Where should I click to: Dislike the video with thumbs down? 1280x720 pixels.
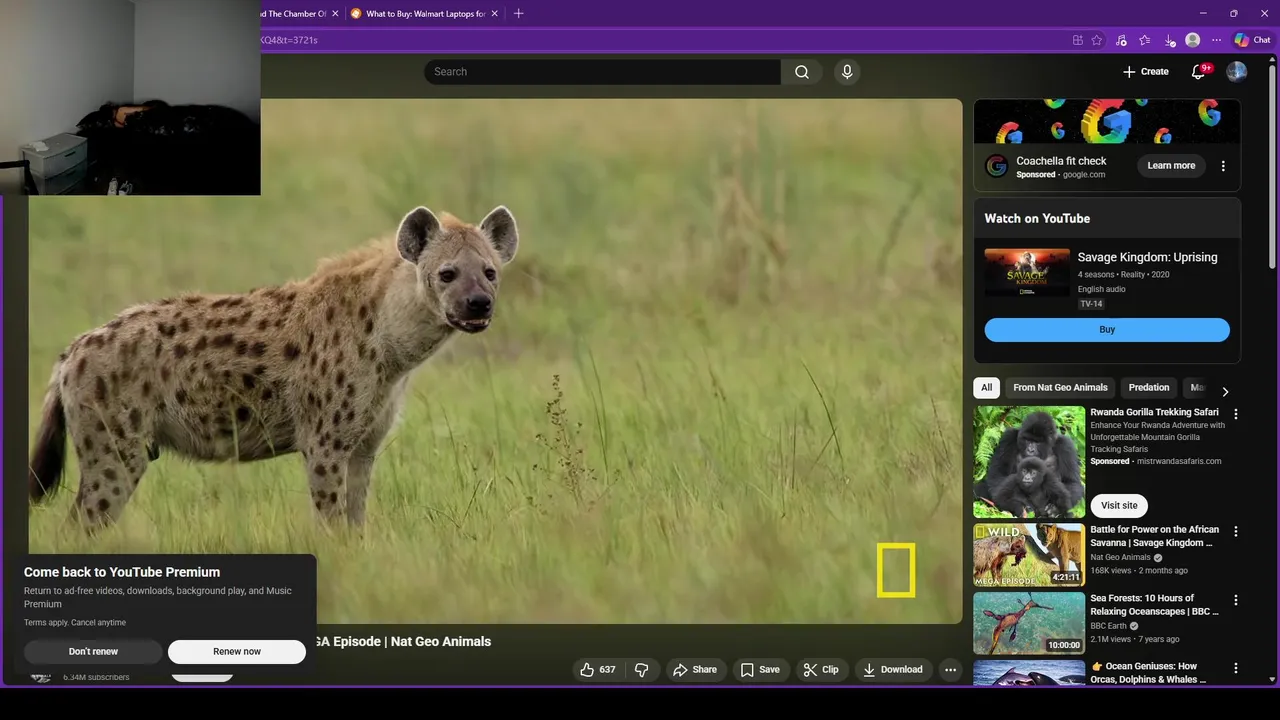point(642,670)
